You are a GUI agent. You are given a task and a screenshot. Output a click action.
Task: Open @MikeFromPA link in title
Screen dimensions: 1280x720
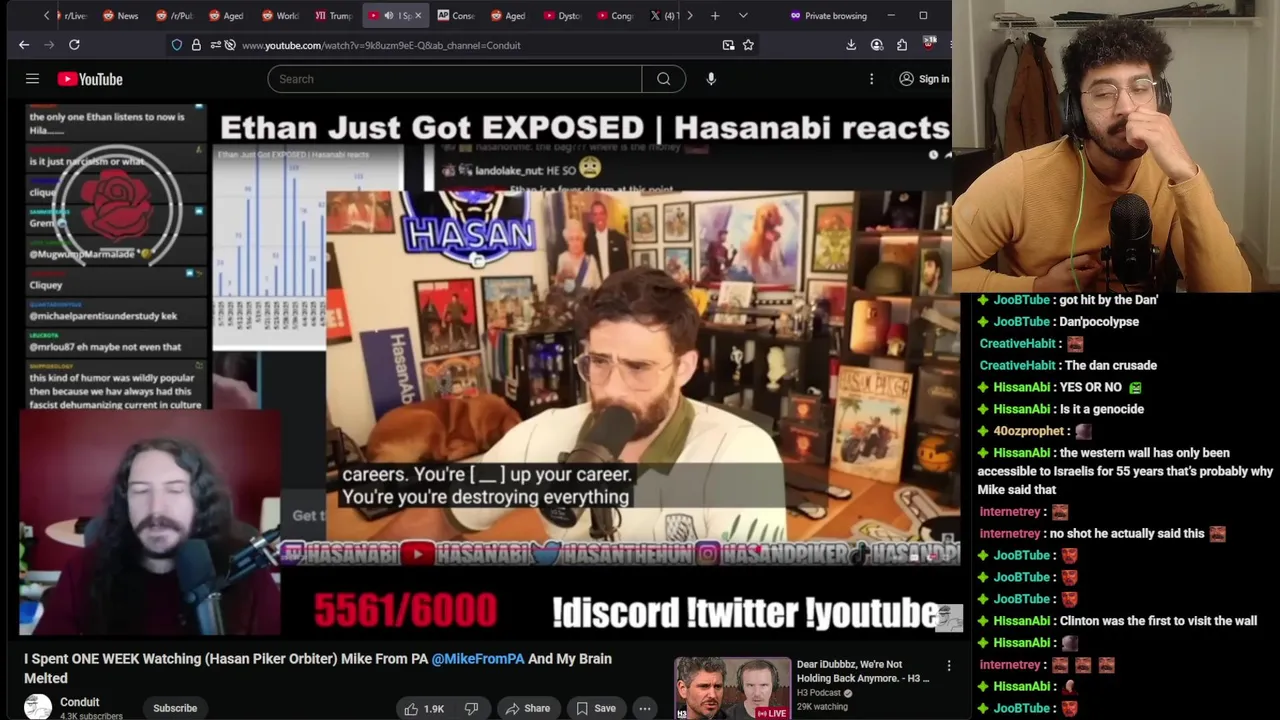[x=478, y=659]
